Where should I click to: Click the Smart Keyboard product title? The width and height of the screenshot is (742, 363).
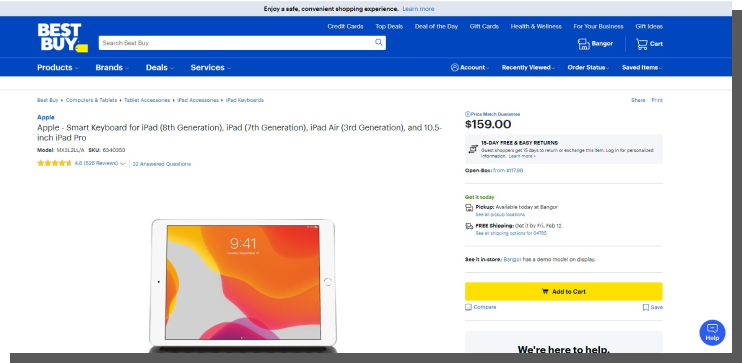click(x=239, y=133)
